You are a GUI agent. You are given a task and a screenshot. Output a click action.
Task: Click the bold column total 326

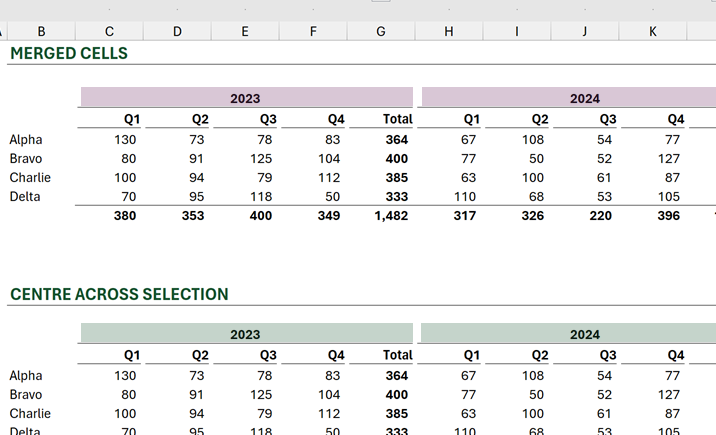[532, 216]
